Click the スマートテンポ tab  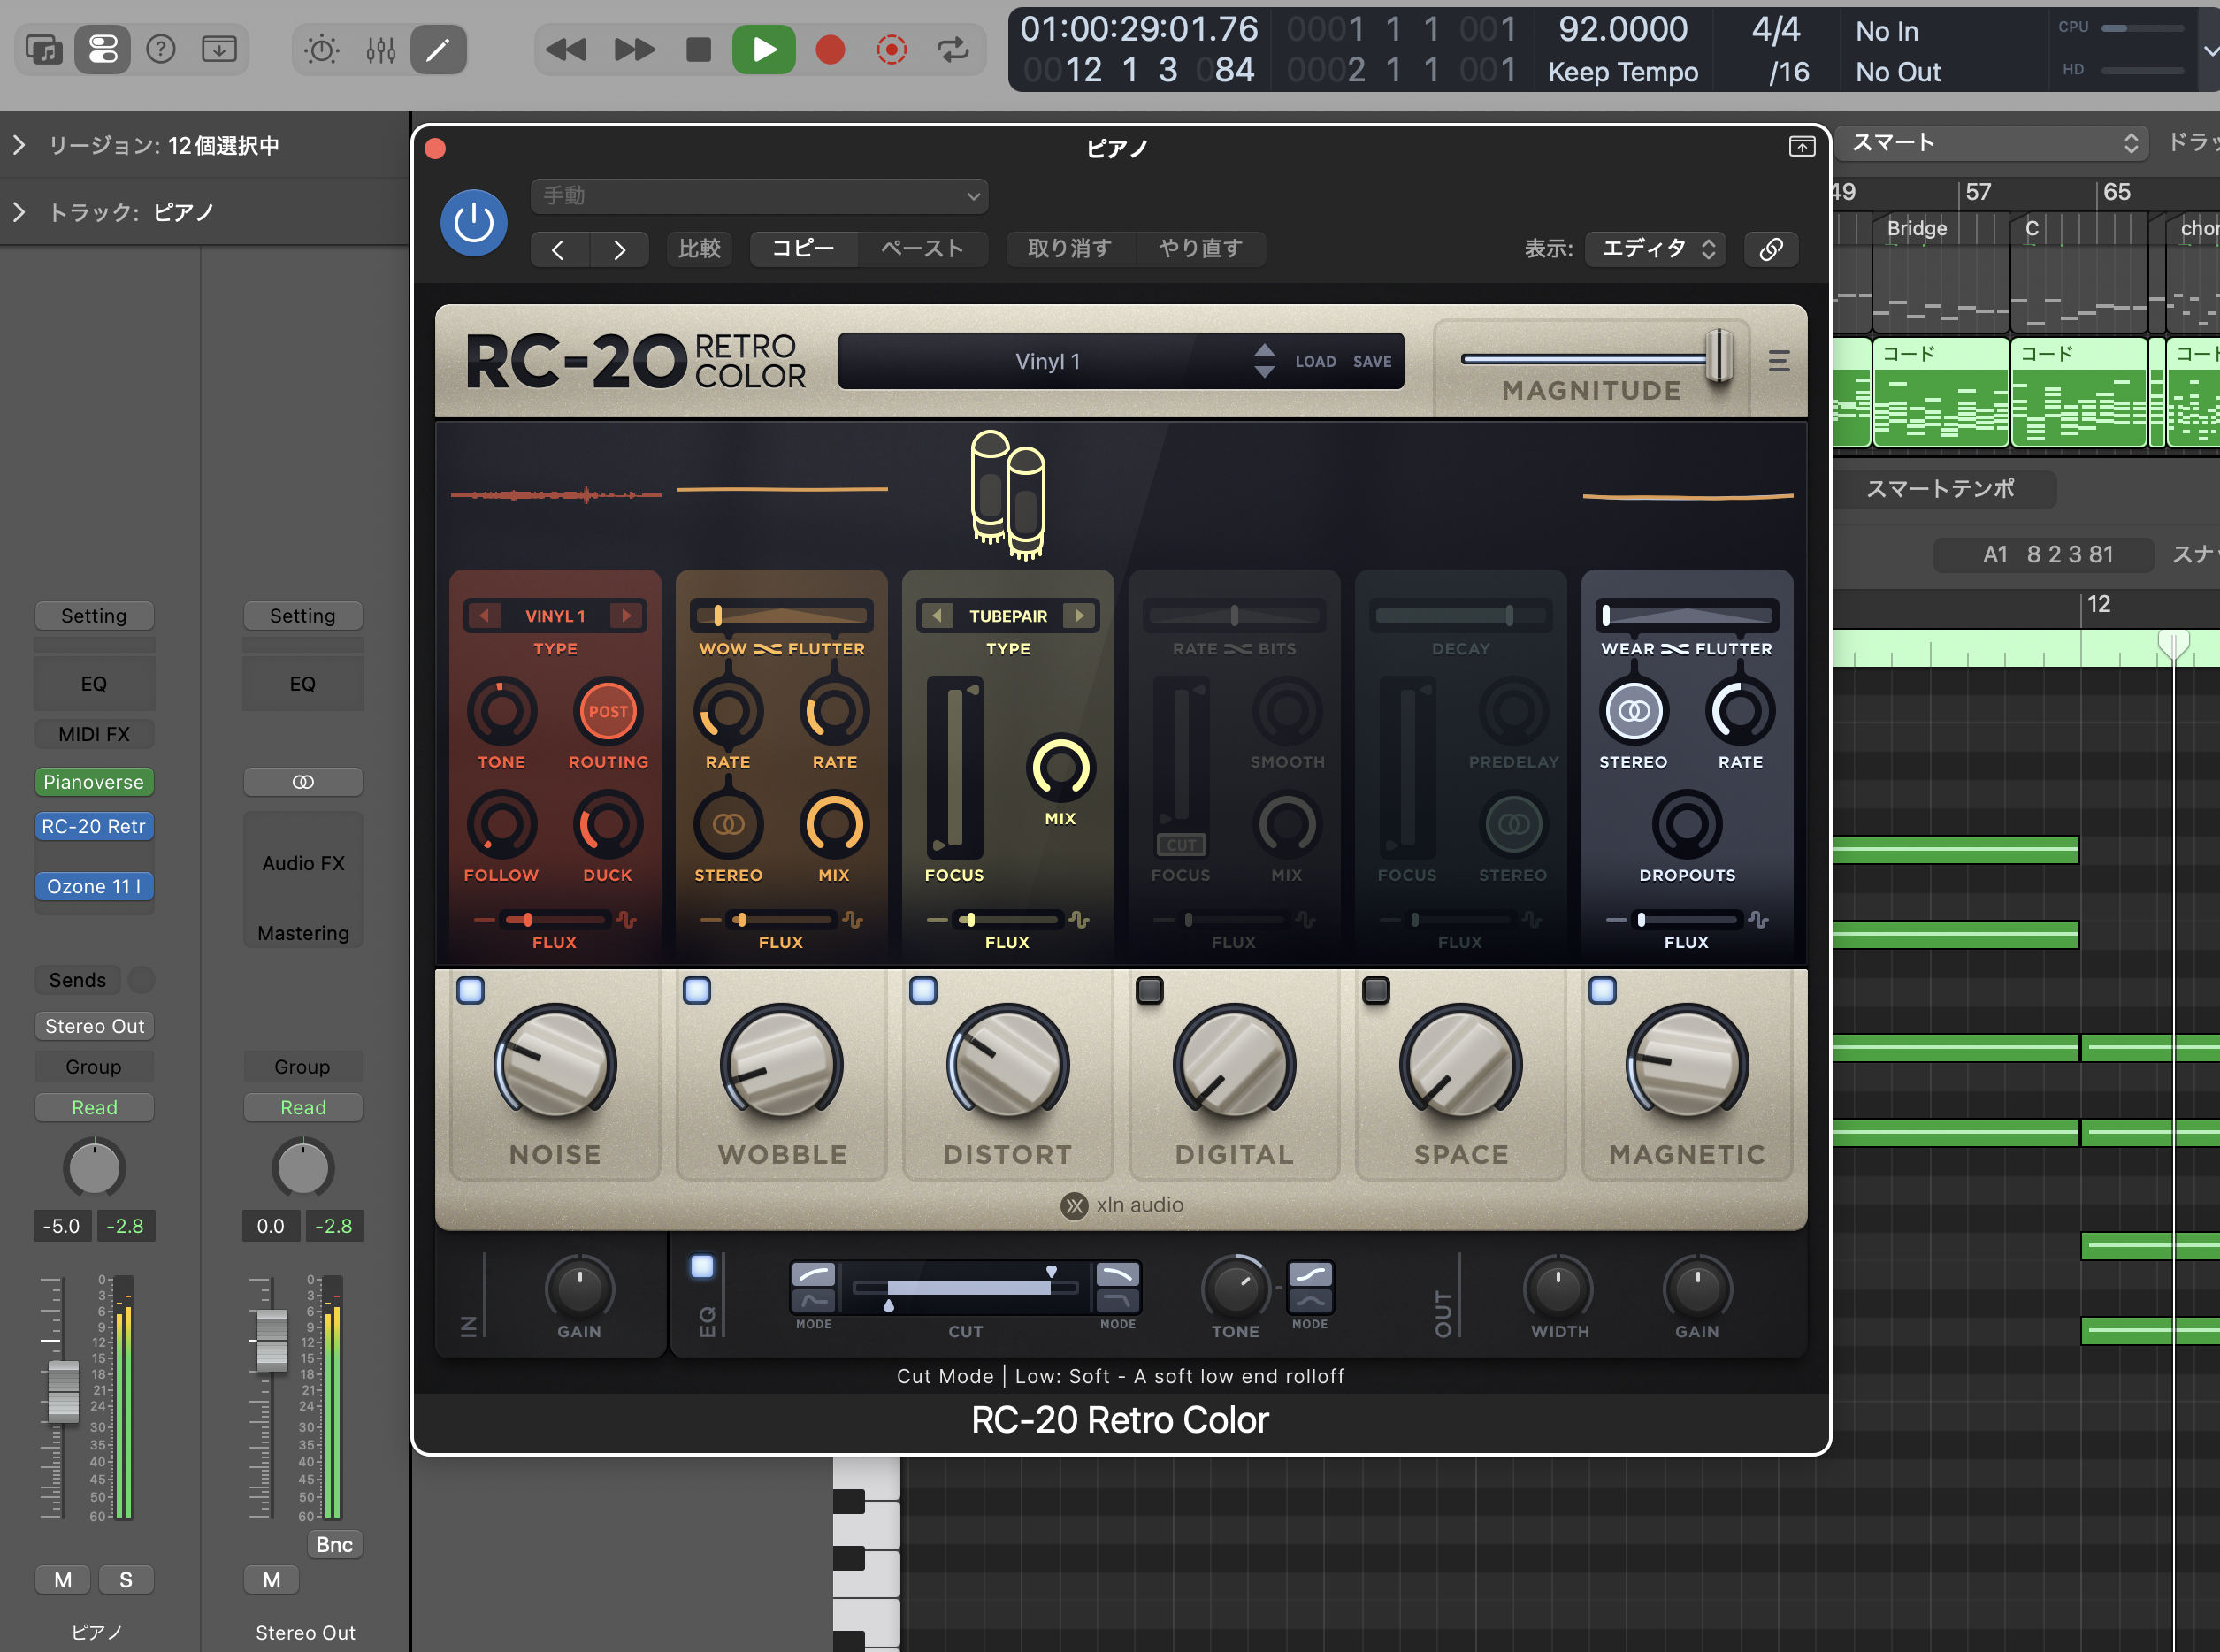point(1941,489)
